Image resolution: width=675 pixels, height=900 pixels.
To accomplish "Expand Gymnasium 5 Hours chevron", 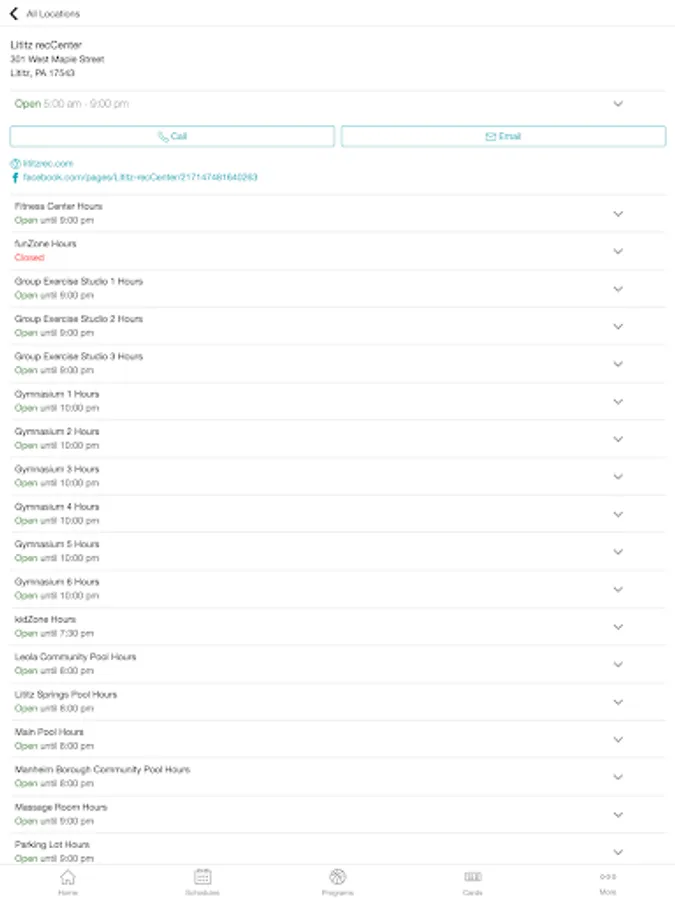I will 618,552.
